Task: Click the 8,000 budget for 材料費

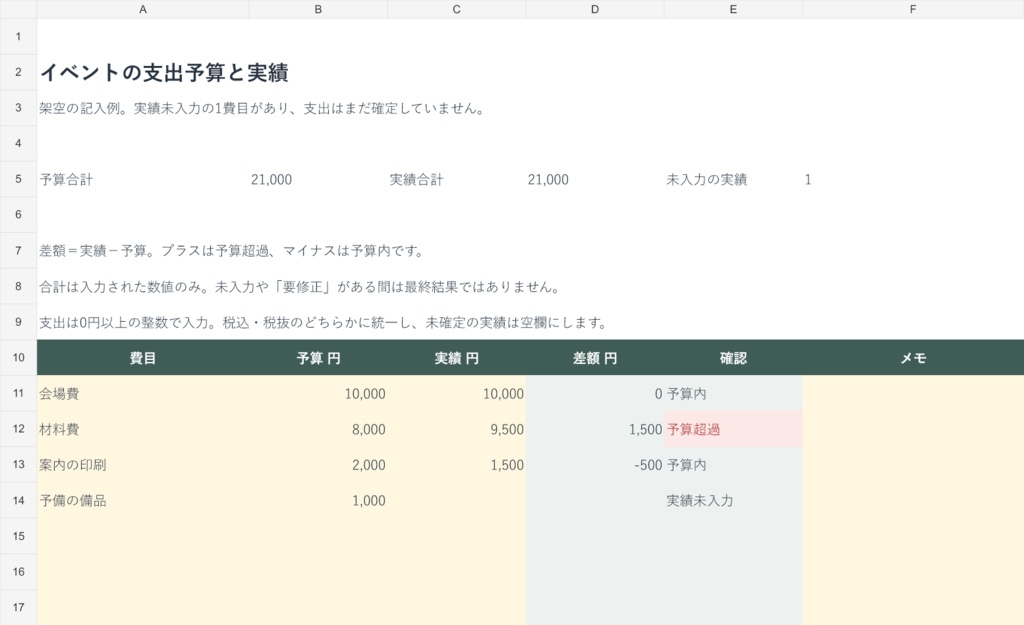Action: 318,429
